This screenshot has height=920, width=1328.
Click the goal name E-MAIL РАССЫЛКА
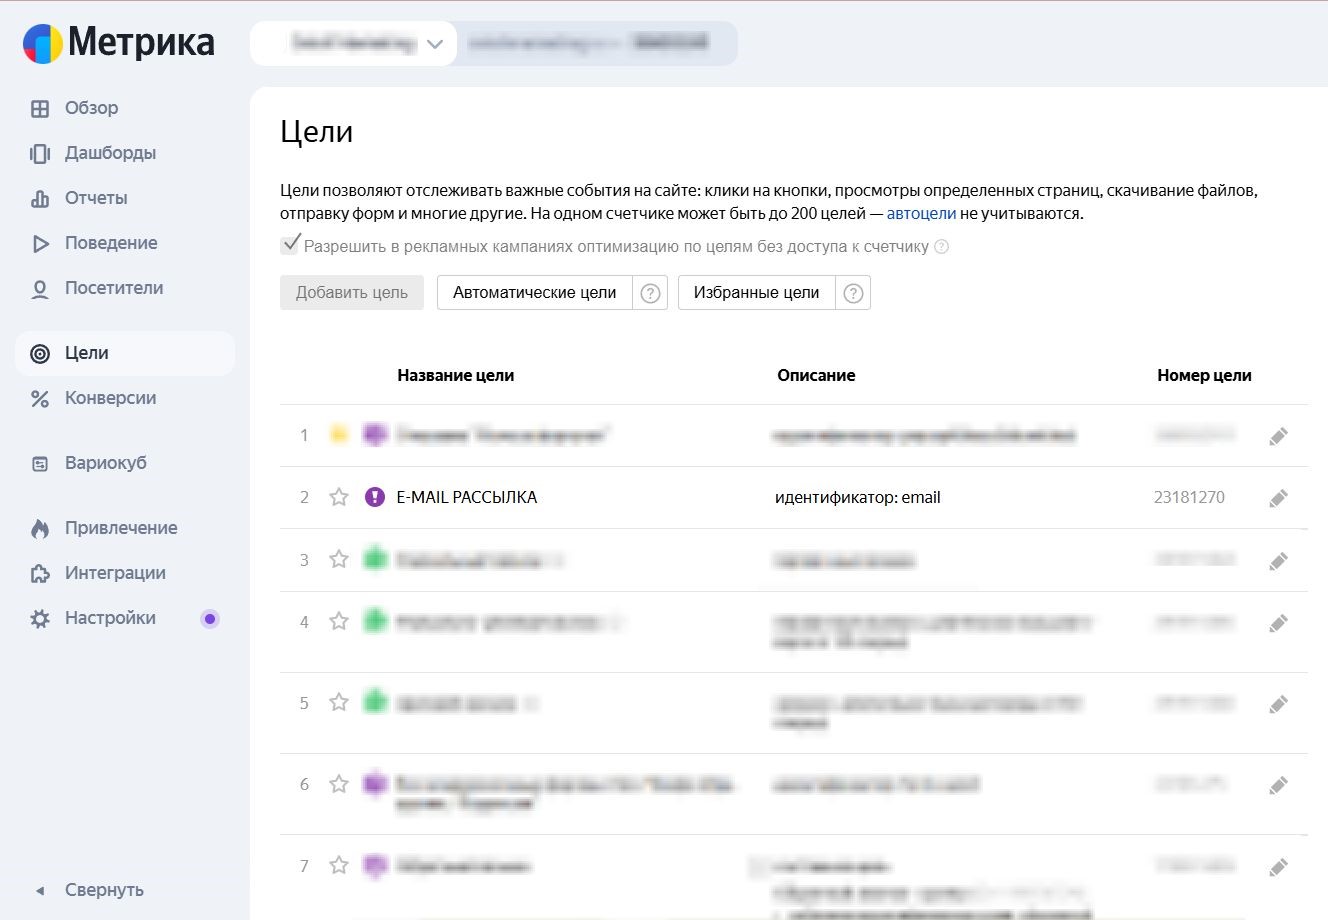point(467,497)
